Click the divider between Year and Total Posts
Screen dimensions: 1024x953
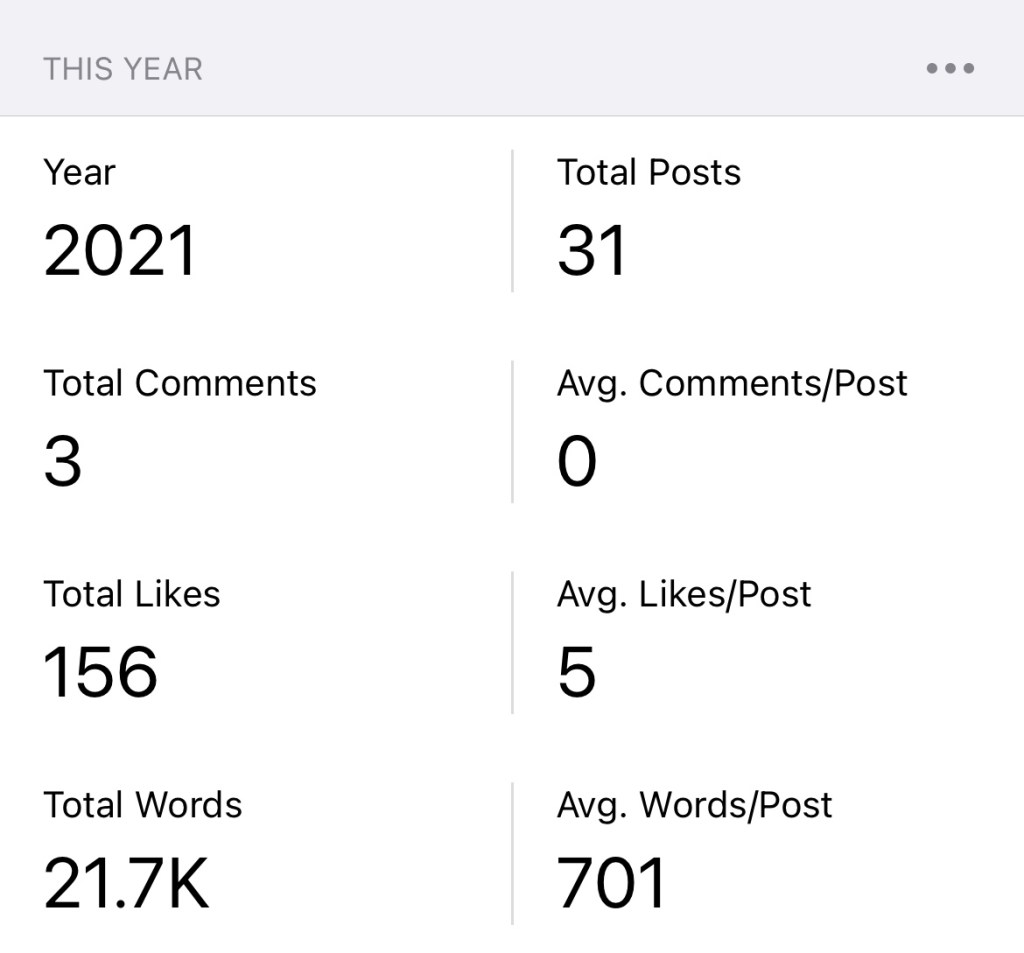tap(512, 221)
